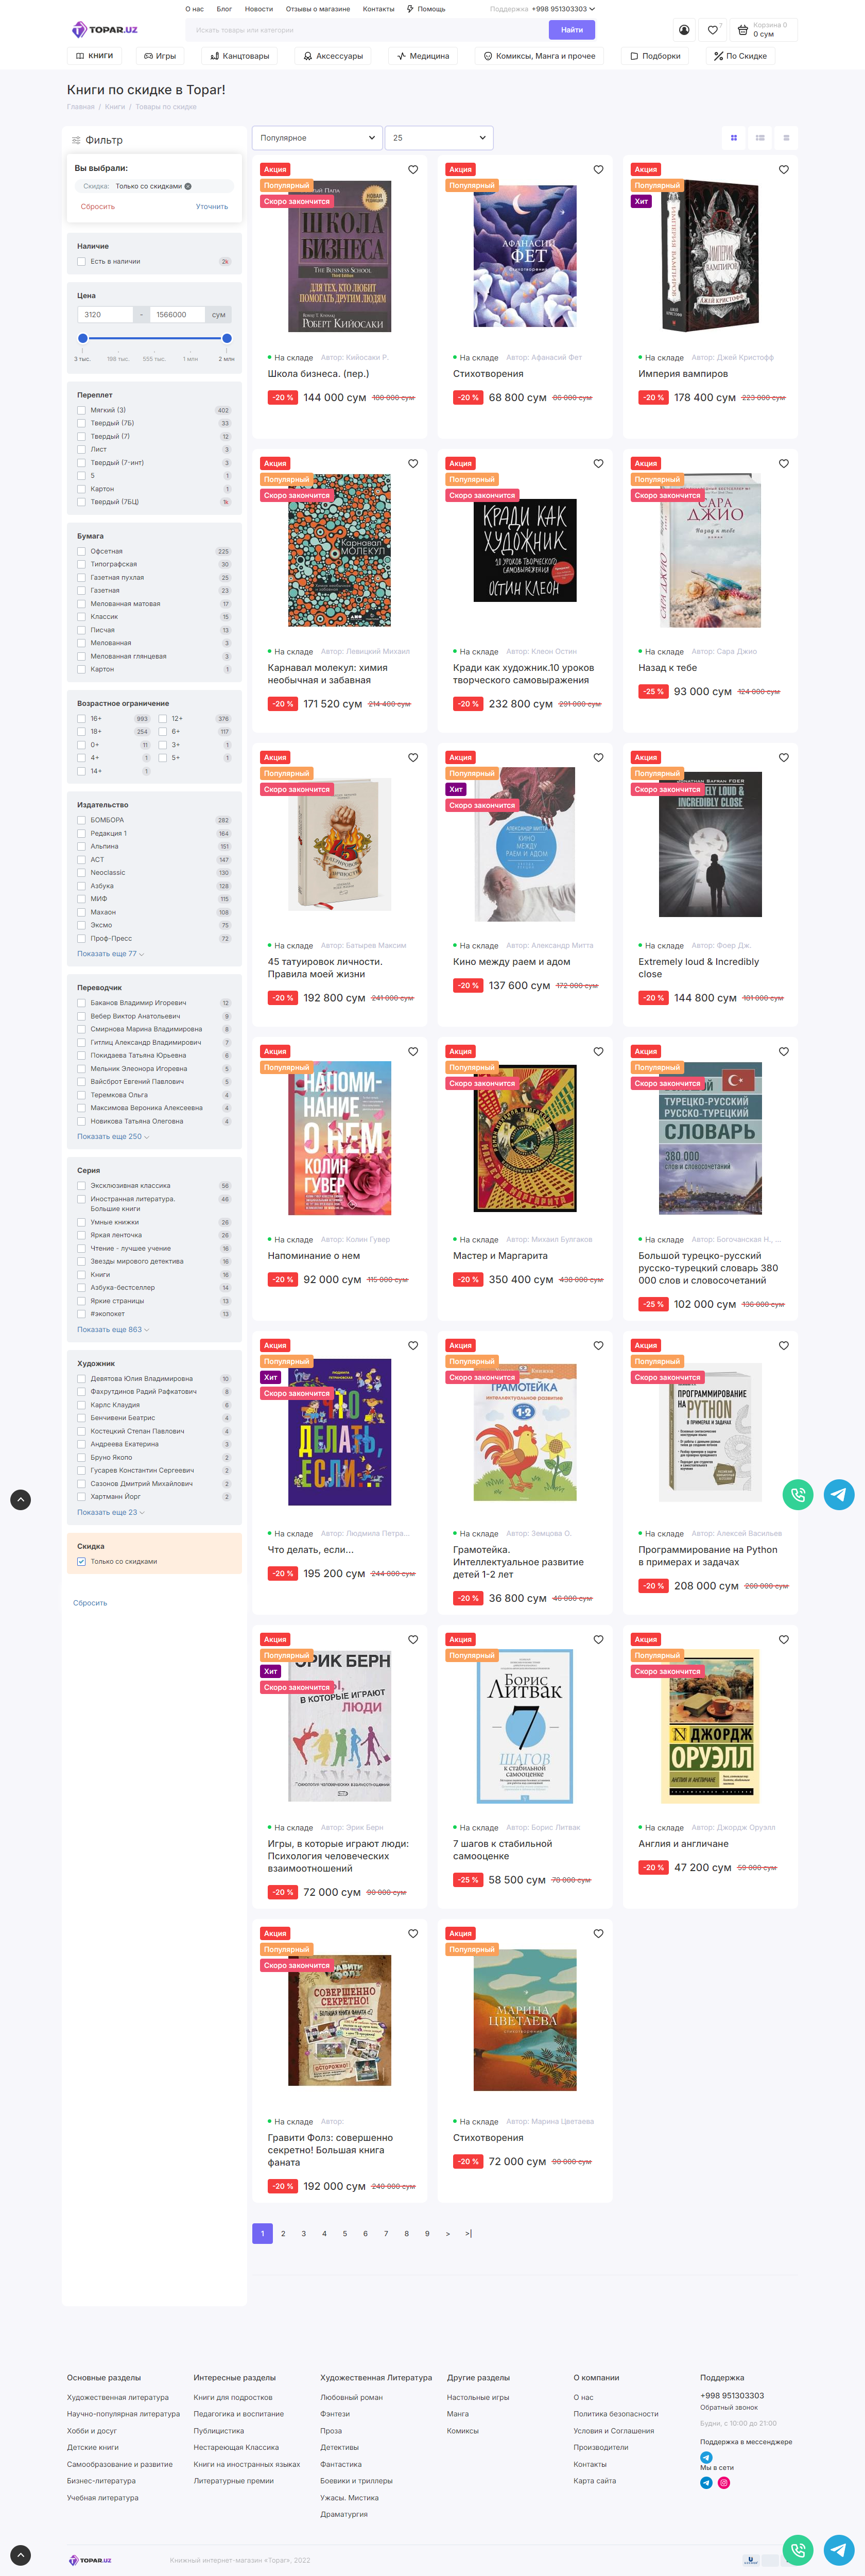This screenshot has height=2576, width=865.
Task: Open the Популярное sorting dropdown
Action: (x=317, y=138)
